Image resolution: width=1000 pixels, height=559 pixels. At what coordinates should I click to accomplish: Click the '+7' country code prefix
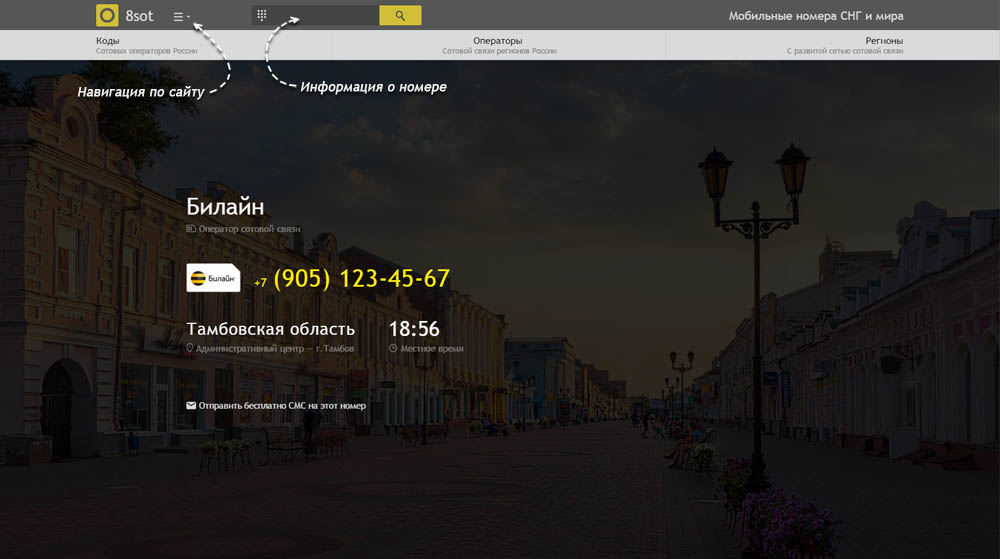[x=260, y=282]
